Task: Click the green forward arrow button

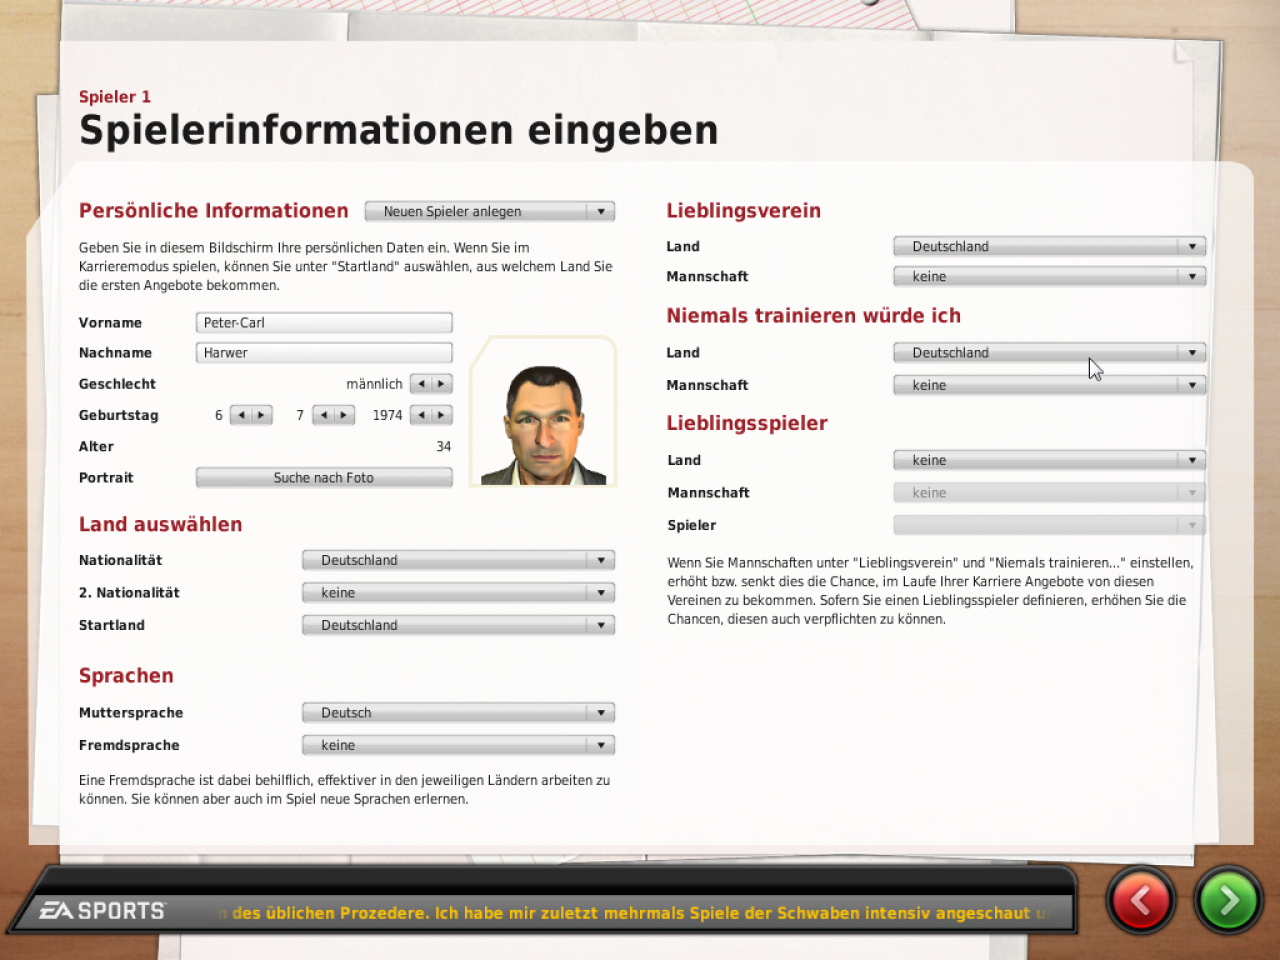Action: click(1228, 900)
